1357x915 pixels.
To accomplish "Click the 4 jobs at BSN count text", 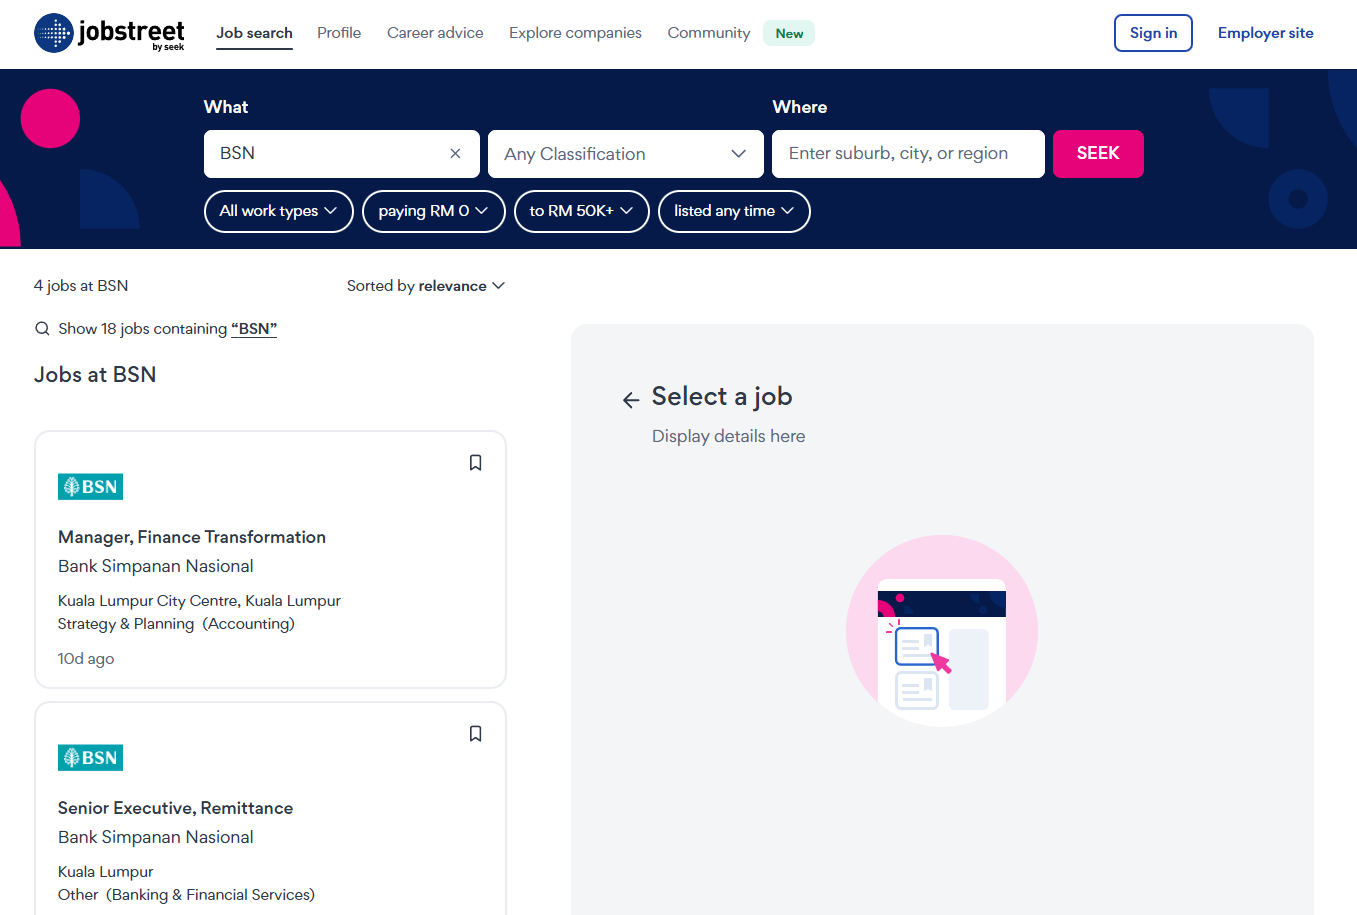I will (x=81, y=286).
